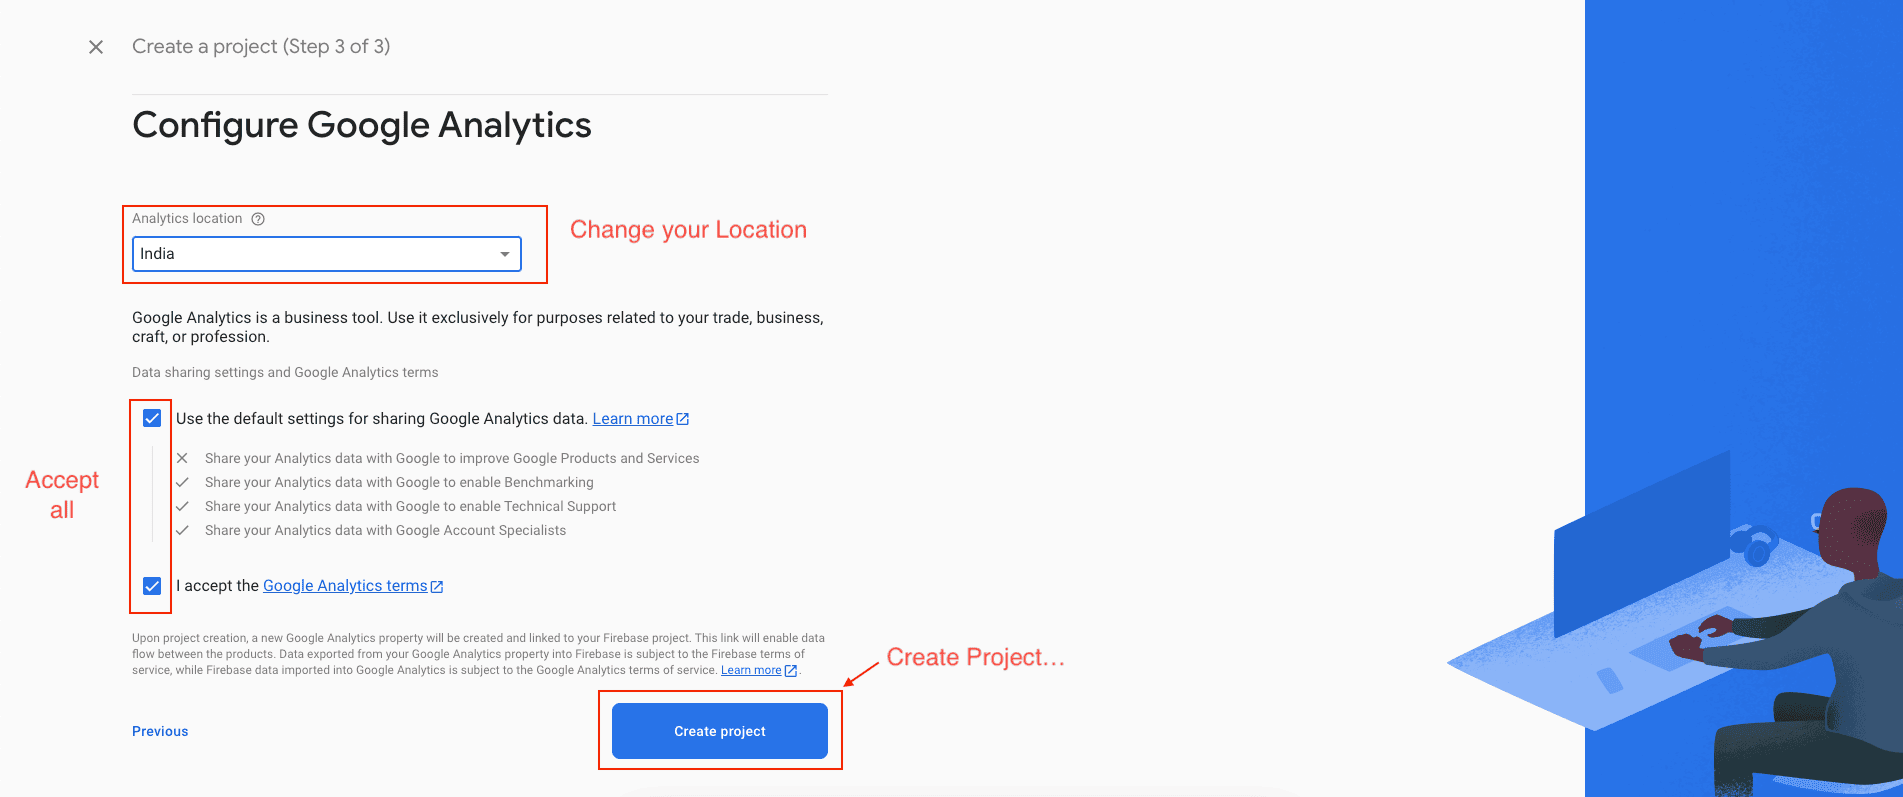Click the external-link icon beside Google Analytics terms

click(436, 585)
